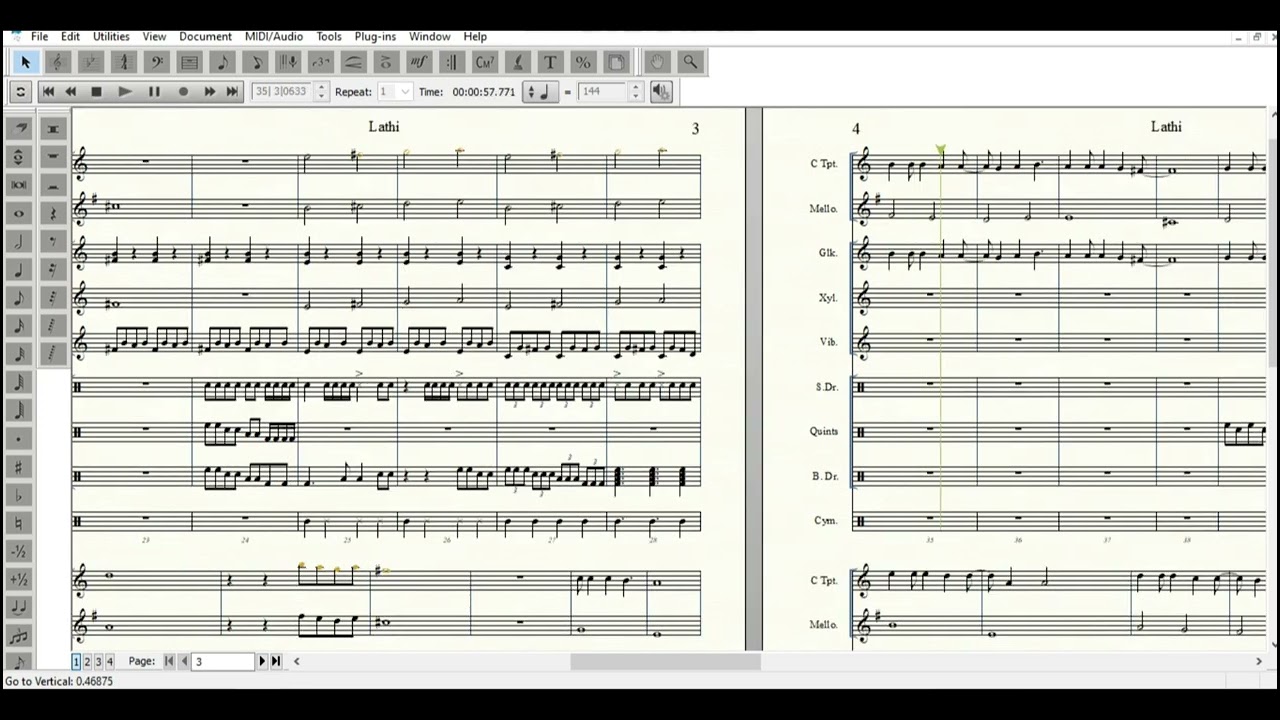
Task: Choose the quarter note duration in palette
Action: click(x=19, y=270)
